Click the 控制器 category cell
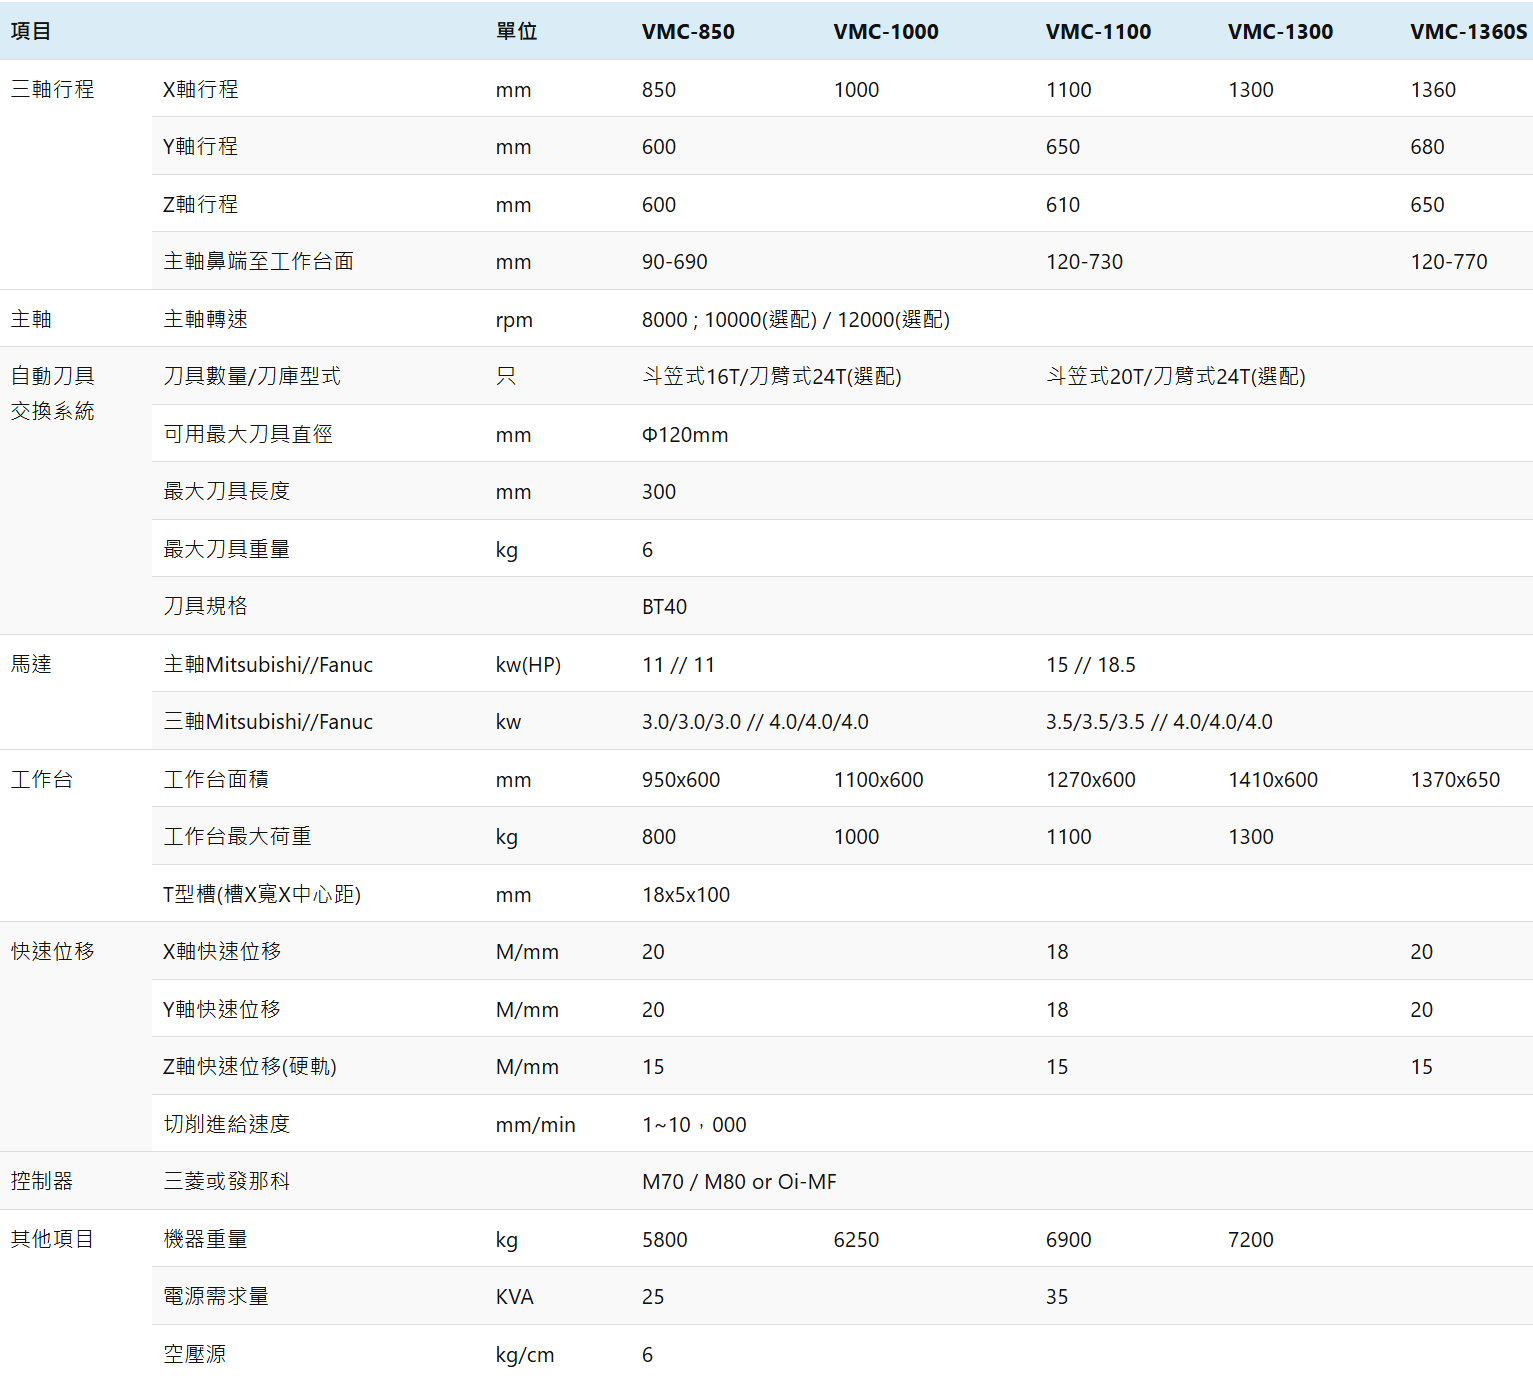Screen dimensions: 1533x1383 pos(42,1181)
